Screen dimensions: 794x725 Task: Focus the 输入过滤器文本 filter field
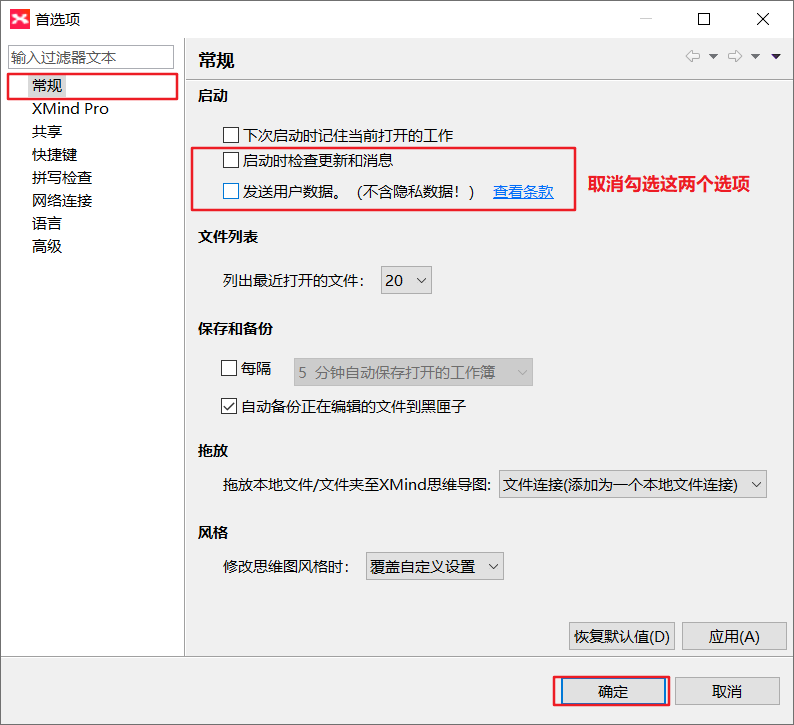coord(91,57)
